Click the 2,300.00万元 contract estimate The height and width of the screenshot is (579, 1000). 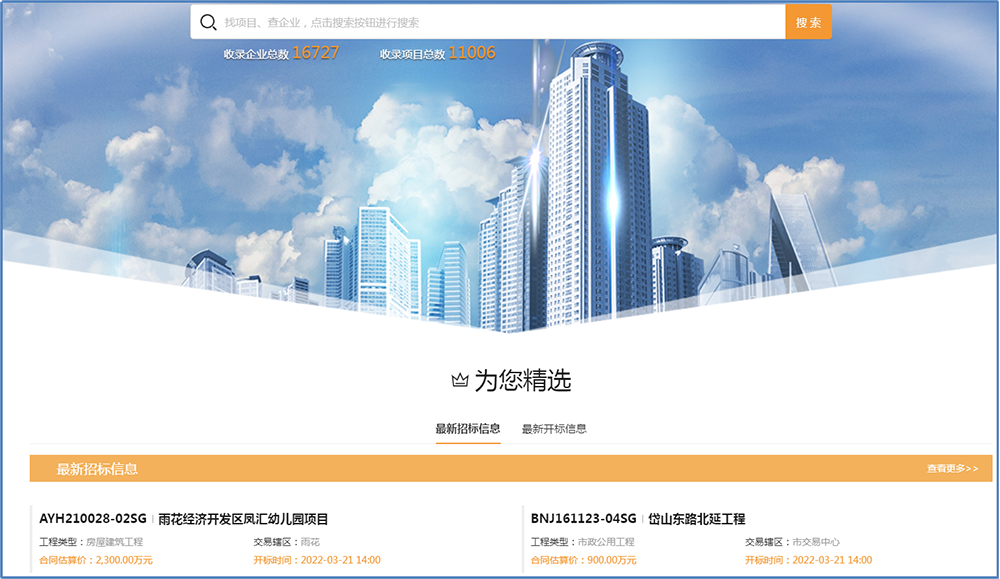[x=124, y=560]
